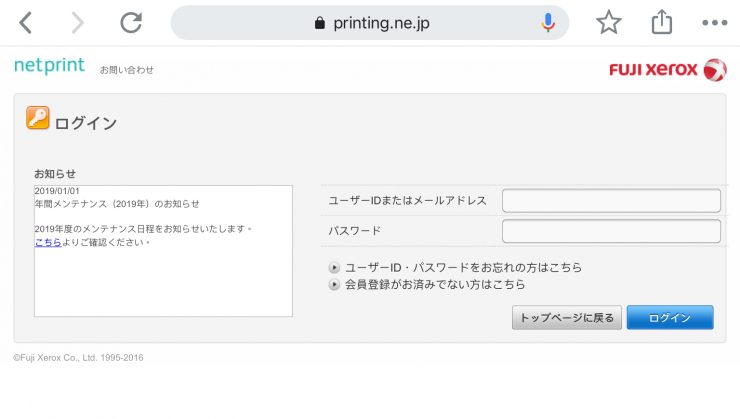The height and width of the screenshot is (419, 740).
Task: Click the お問い合わせ menu link
Action: click(126, 70)
